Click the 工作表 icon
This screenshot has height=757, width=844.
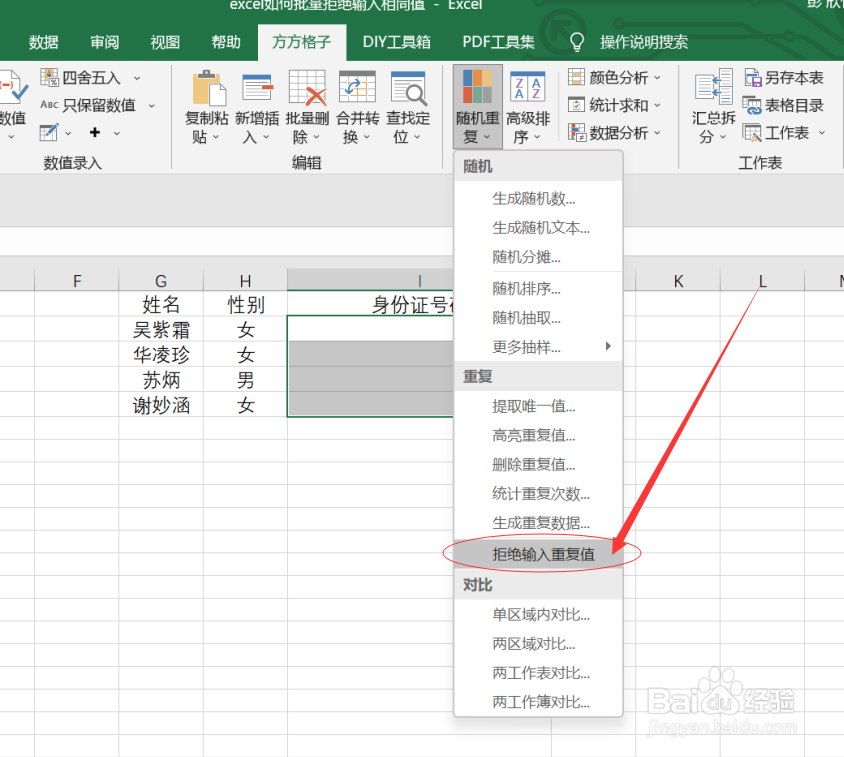click(752, 132)
